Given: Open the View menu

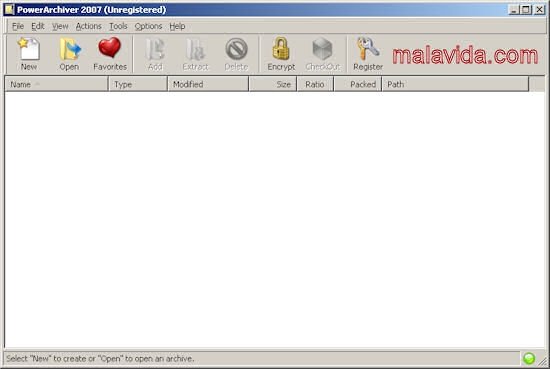Looking at the screenshot, I should [60, 26].
